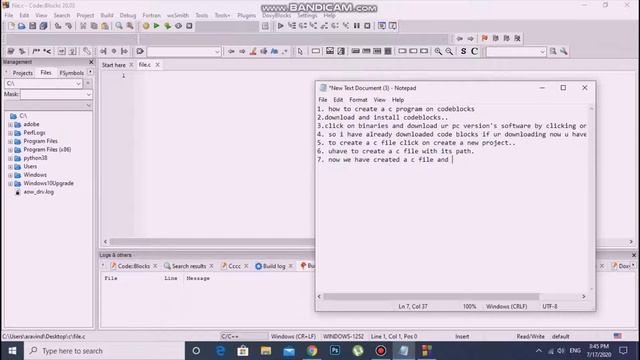Viewport: 640px width, 360px height.
Task: Toggle bookmark with red flag icon
Action: 484,38
